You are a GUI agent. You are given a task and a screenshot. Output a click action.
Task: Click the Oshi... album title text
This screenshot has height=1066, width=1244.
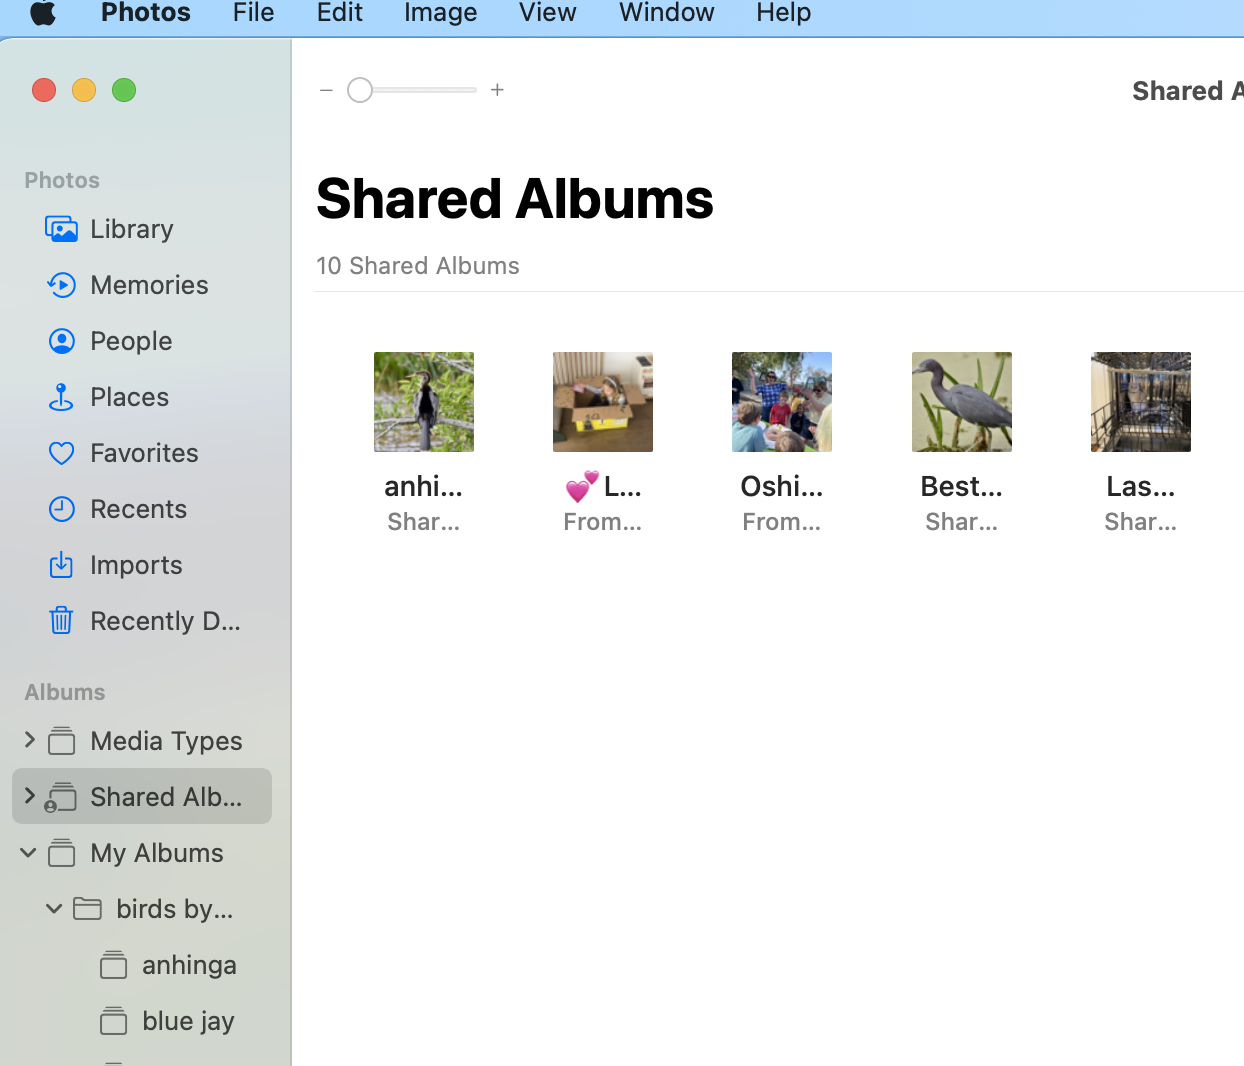point(782,486)
